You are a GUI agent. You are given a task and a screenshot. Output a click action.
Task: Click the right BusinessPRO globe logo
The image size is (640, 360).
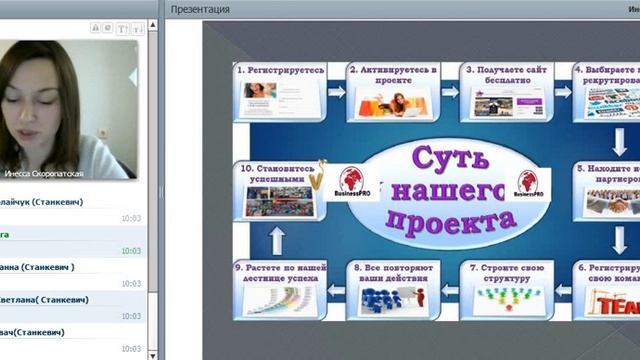tap(528, 184)
